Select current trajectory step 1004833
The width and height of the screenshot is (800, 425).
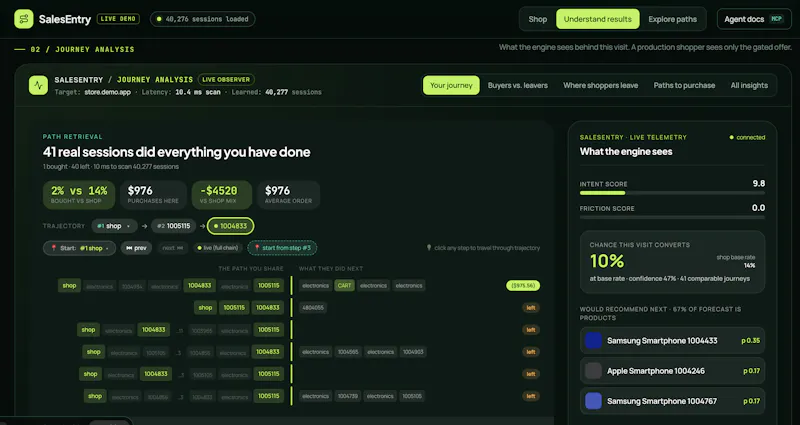231,226
